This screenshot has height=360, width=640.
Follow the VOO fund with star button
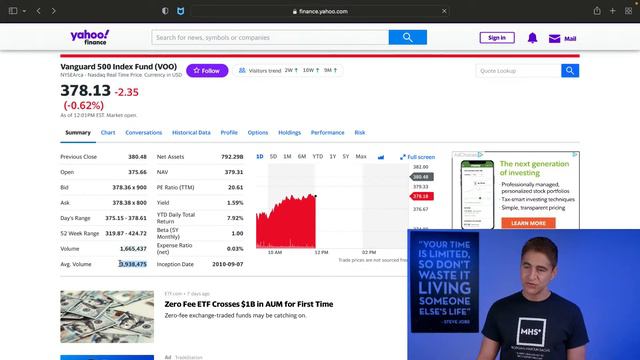click(207, 71)
